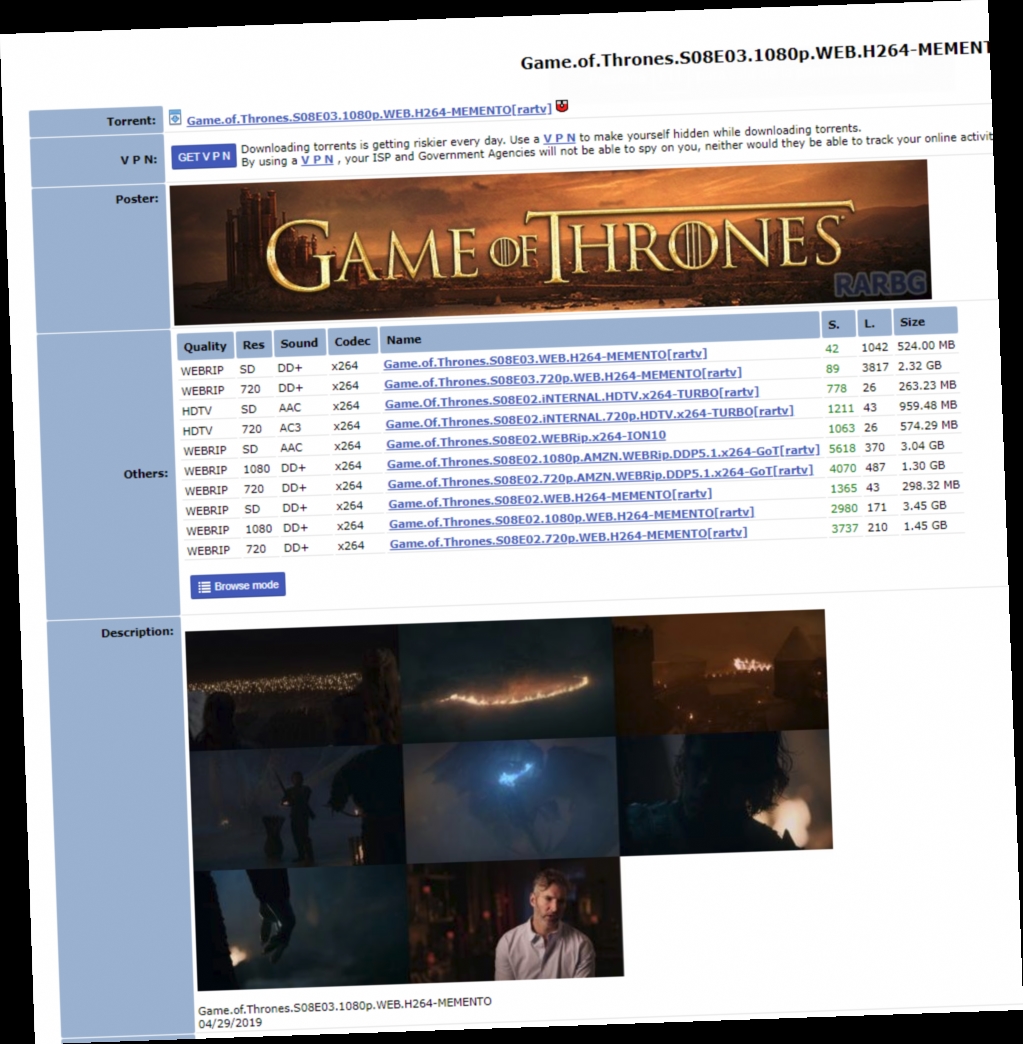
Task: Open the Game.of.Thrones.S08E03.1080p.WEB.H264-MEMENTO[rartv] torrent link
Action: pos(369,114)
